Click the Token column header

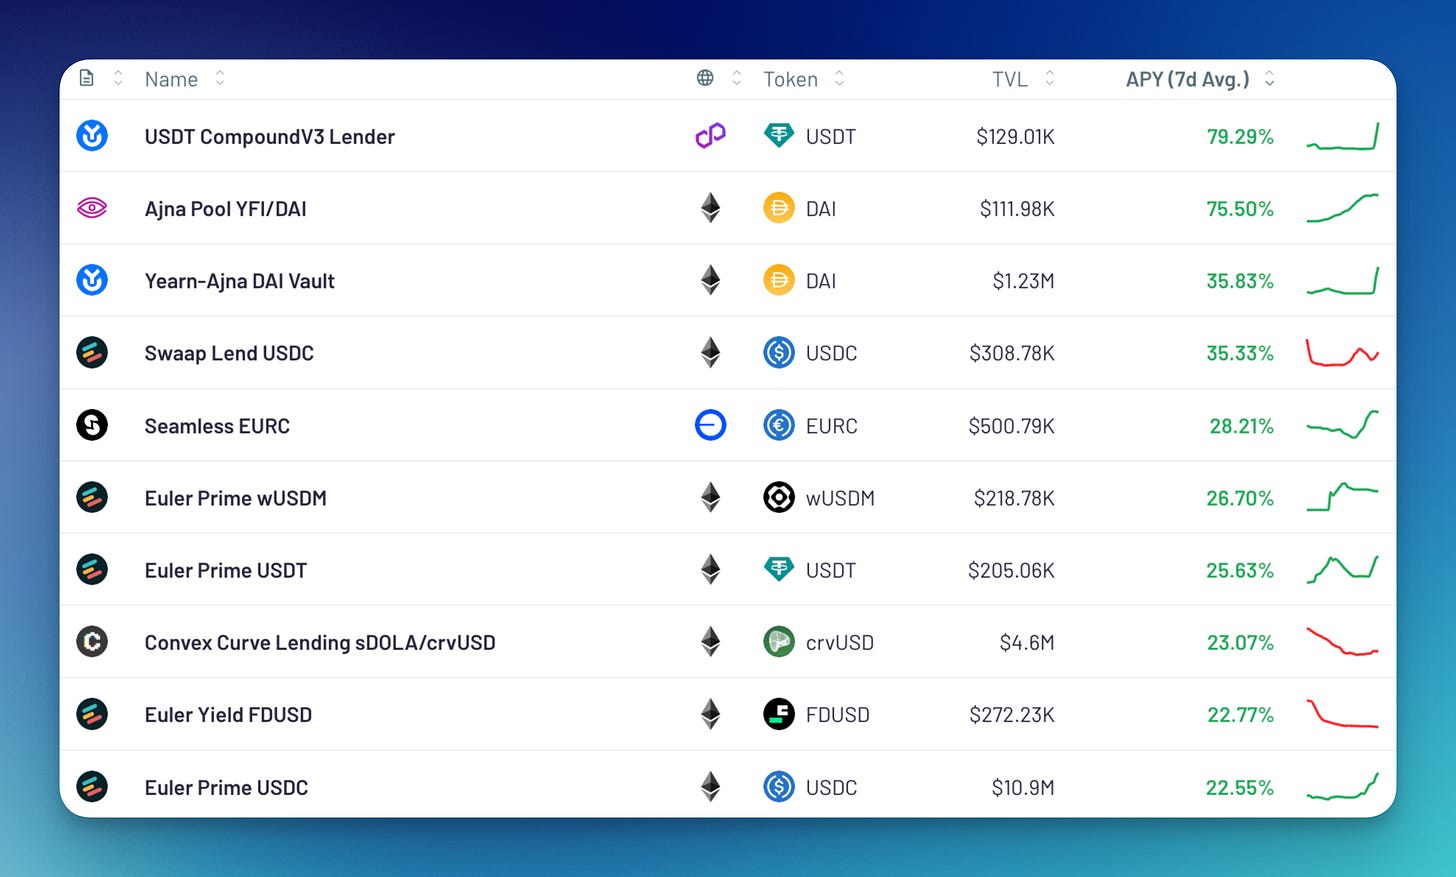790,79
